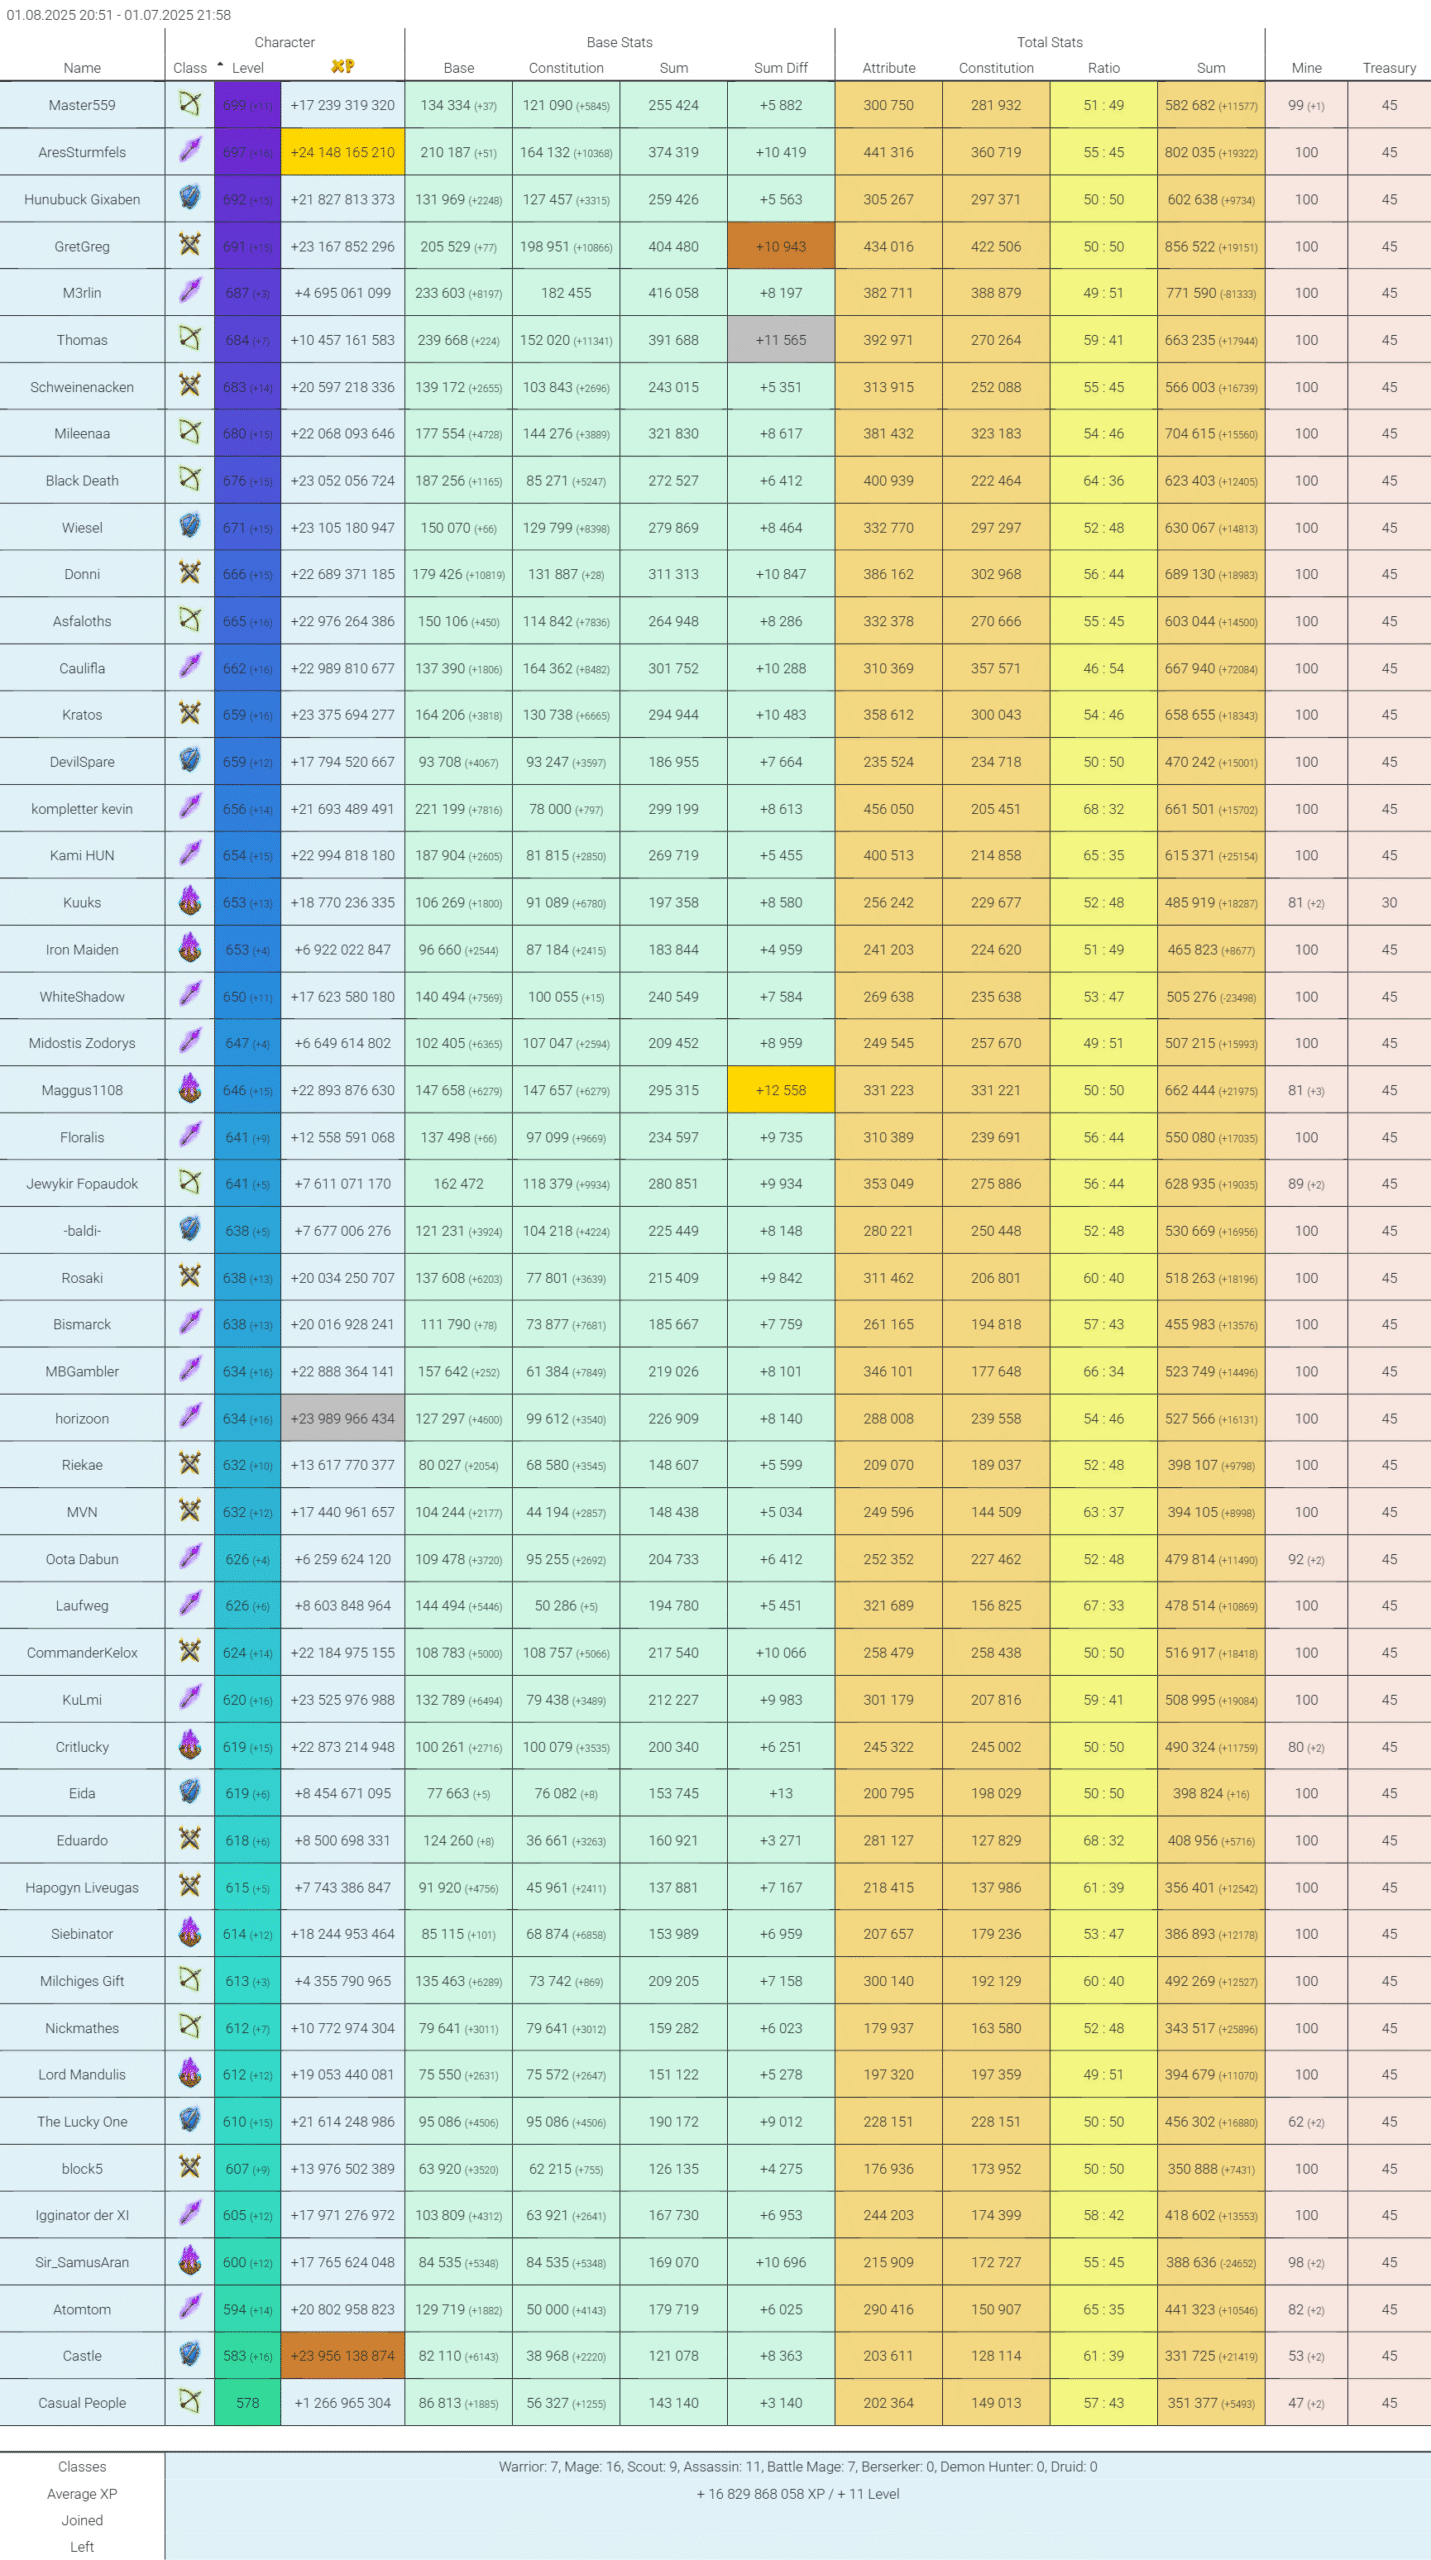Click the sort arrow beside the Level header
This screenshot has width=1431, height=2560.
click(220, 66)
